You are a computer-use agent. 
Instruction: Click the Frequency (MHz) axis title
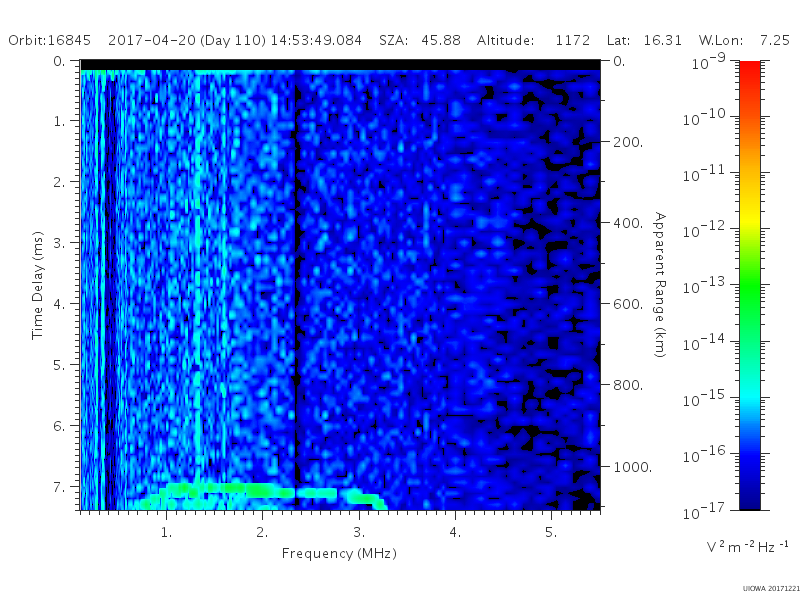(x=339, y=554)
